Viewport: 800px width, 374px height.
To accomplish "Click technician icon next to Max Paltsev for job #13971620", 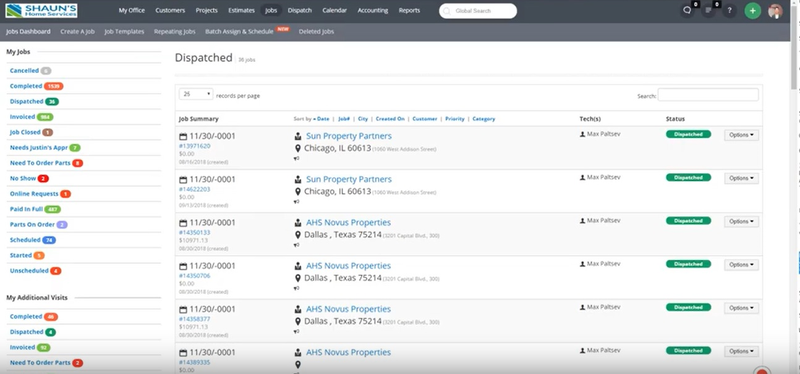I will 582,134.
